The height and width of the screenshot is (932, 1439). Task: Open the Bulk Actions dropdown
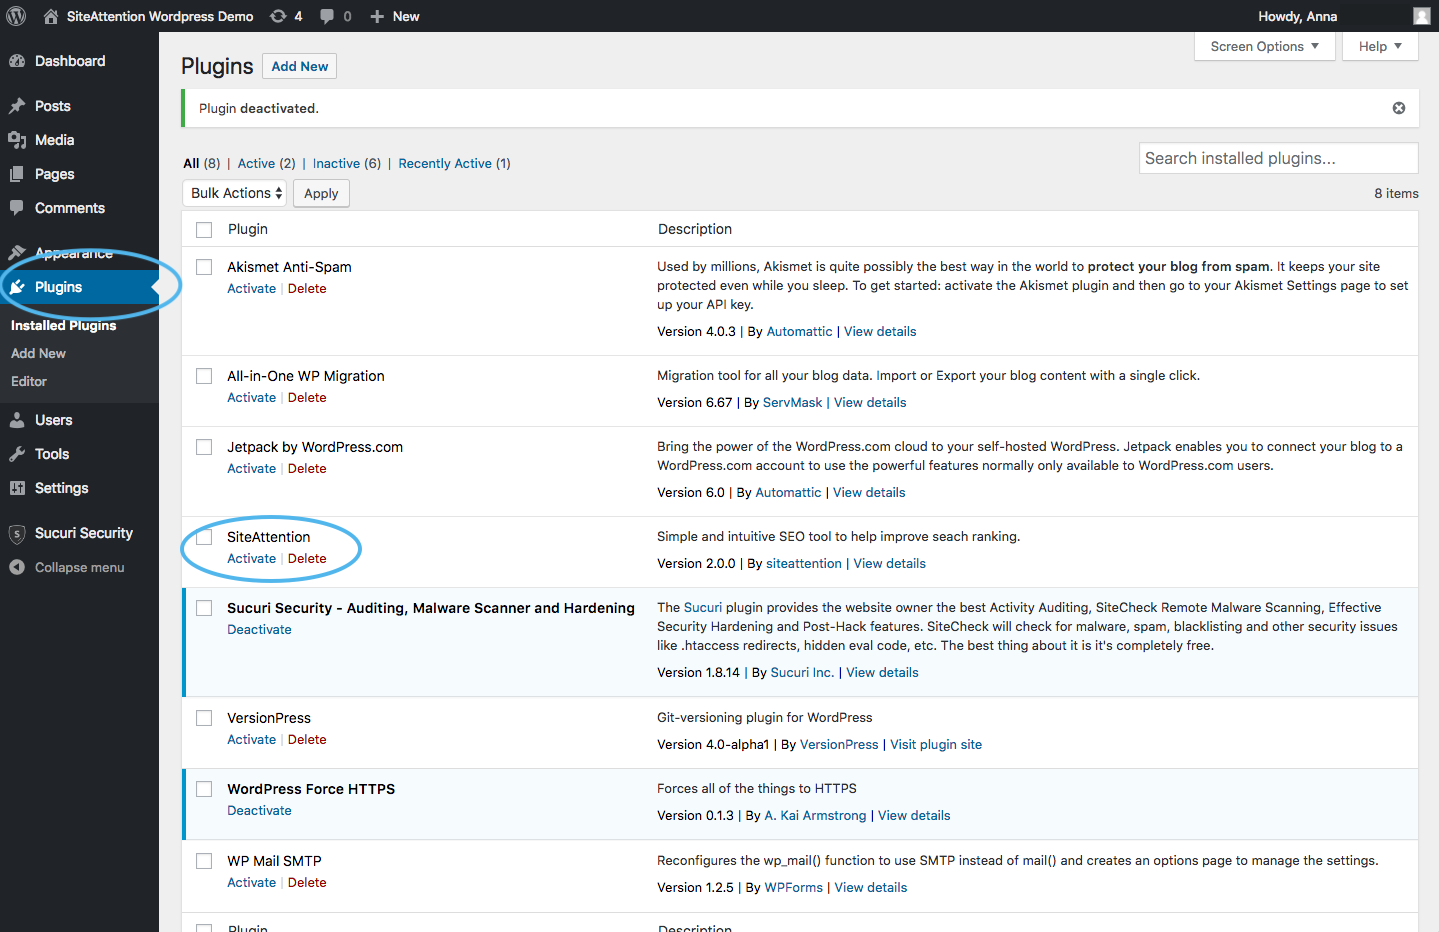click(x=235, y=193)
